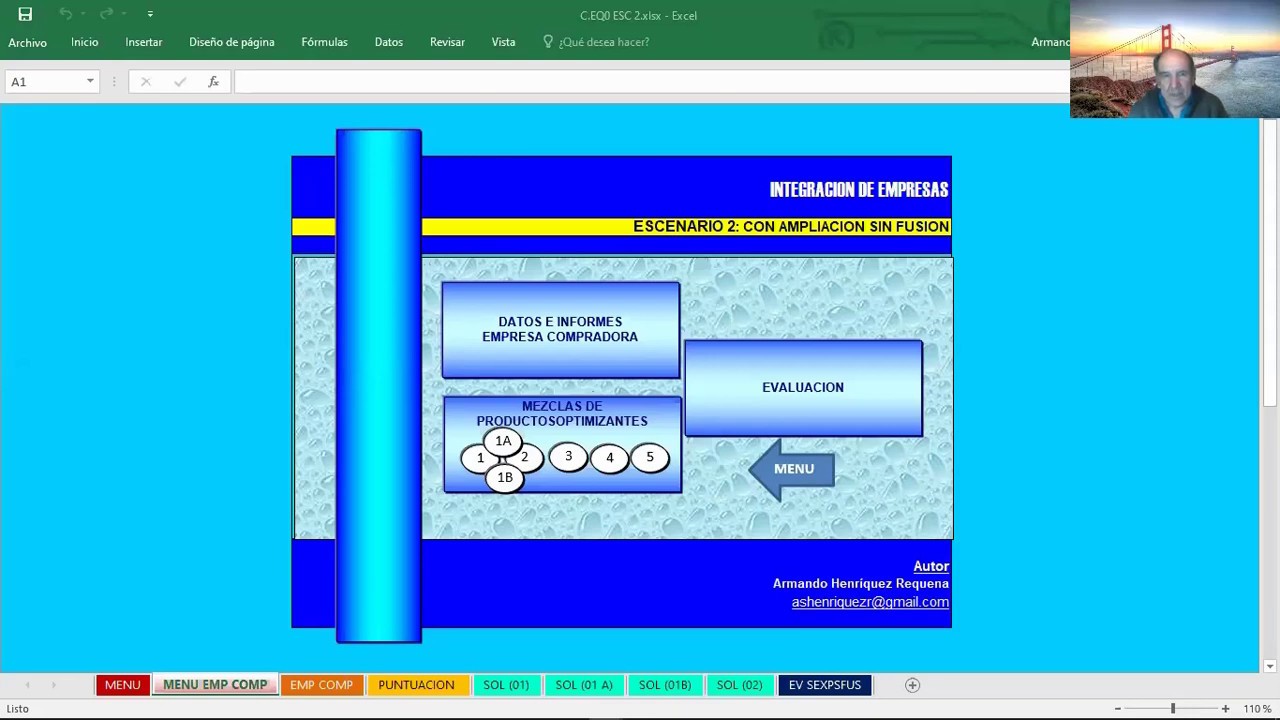This screenshot has height=720, width=1280.
Task: Switch to the SOL (01 A) sheet
Action: (584, 685)
